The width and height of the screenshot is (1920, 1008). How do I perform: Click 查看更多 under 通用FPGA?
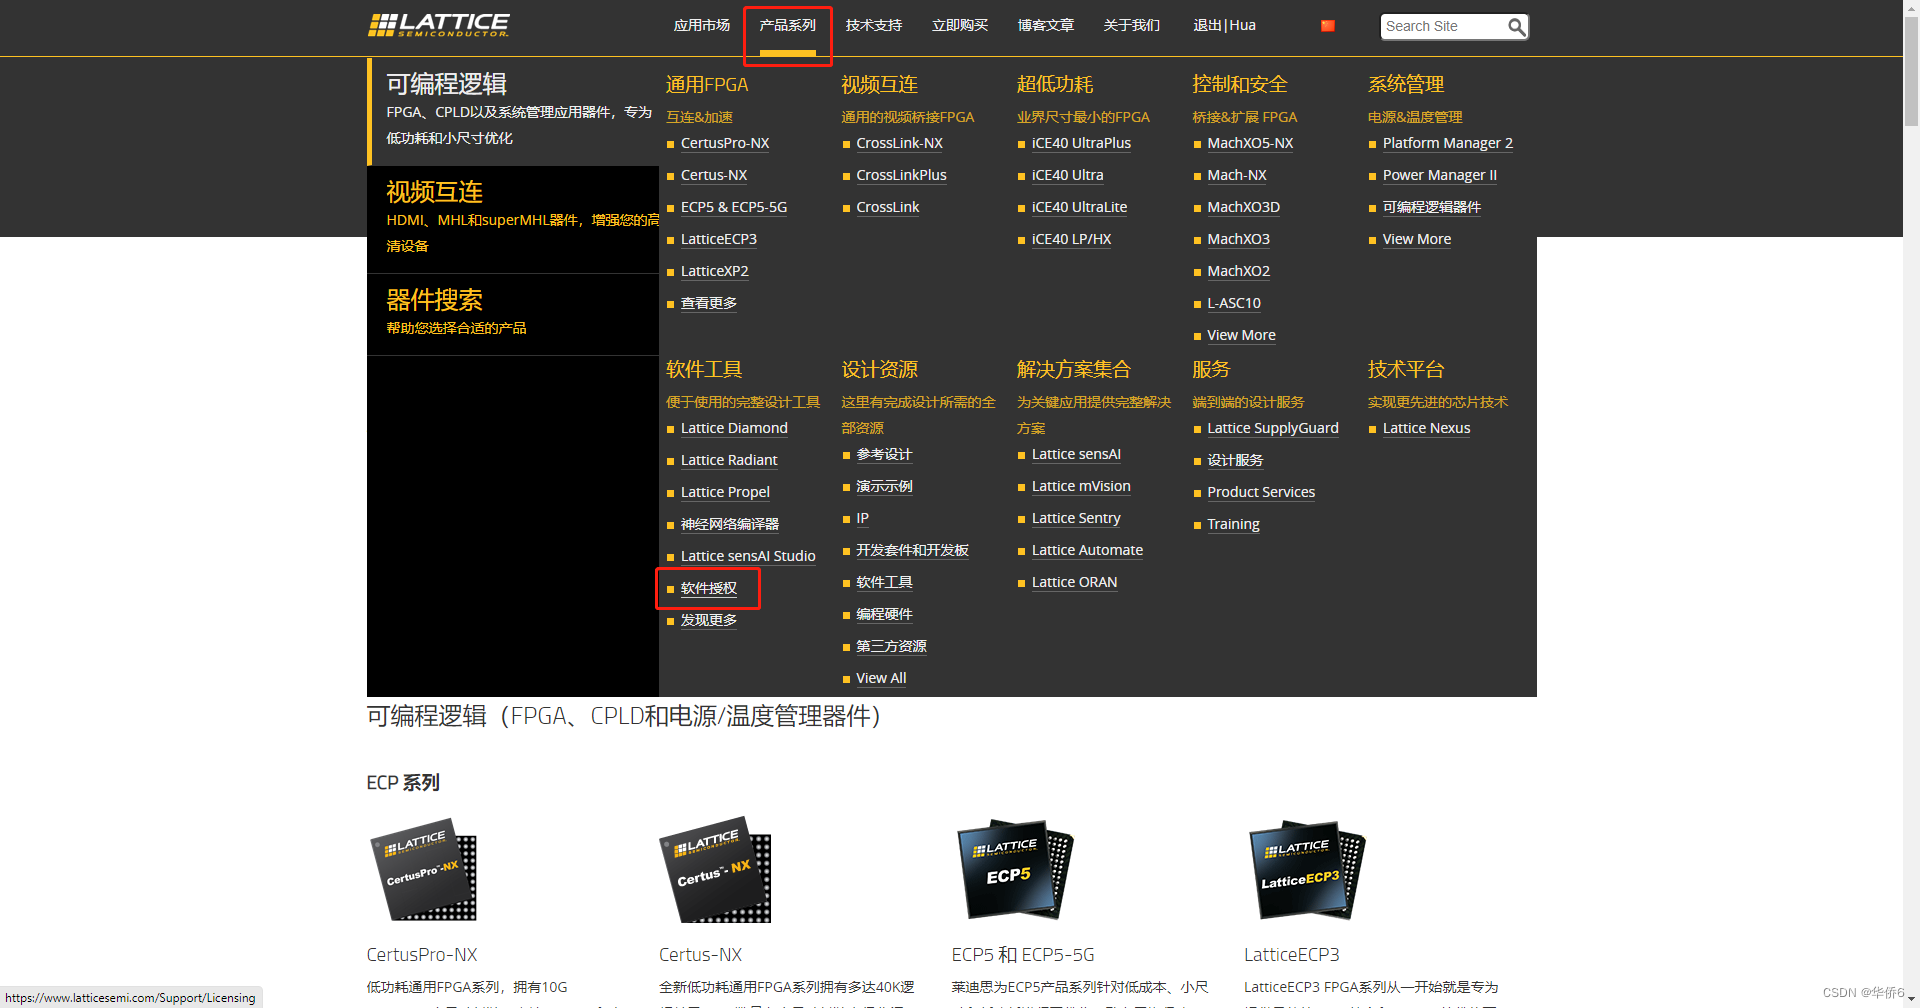point(709,304)
